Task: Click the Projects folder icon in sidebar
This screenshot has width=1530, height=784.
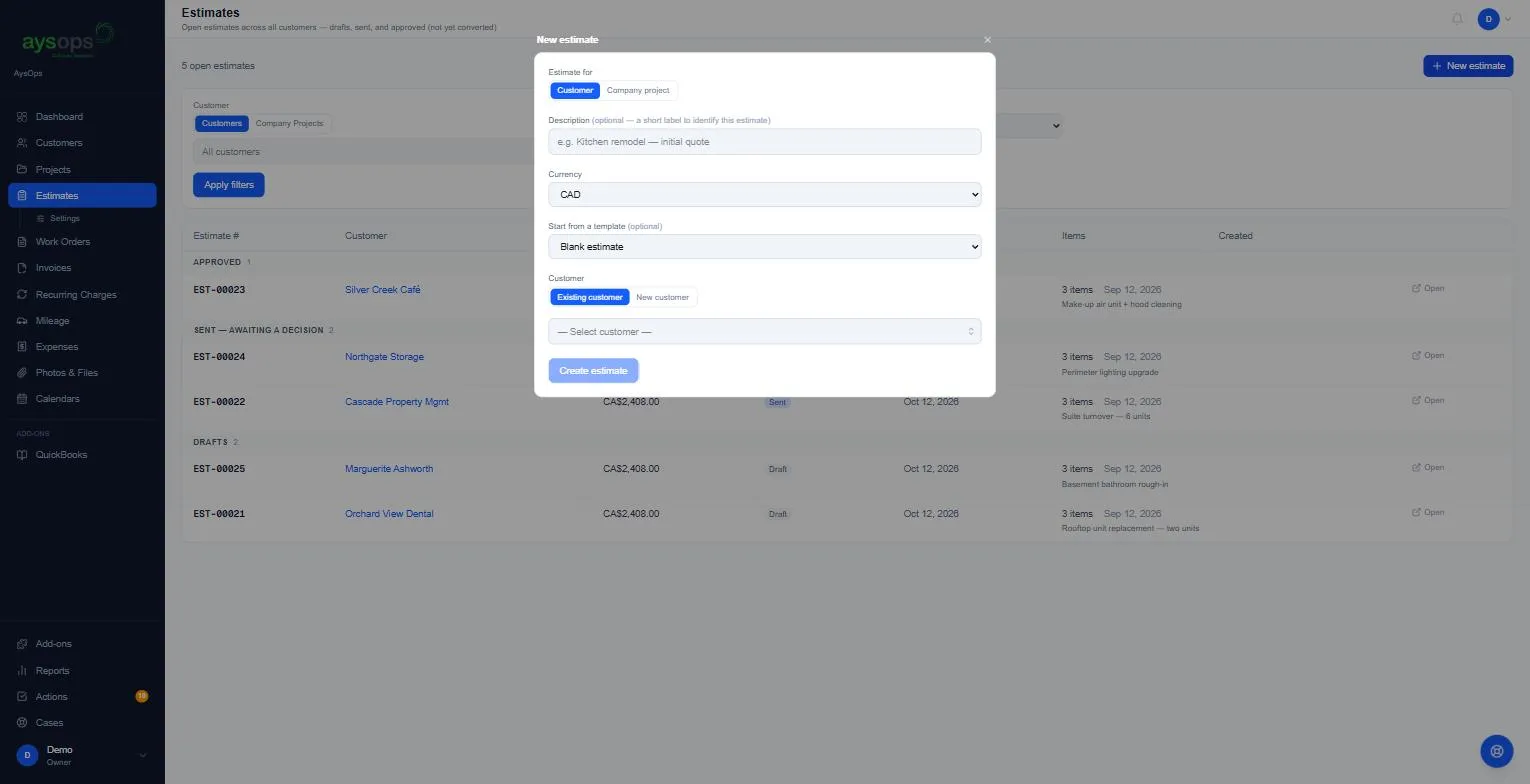Action: point(22,169)
